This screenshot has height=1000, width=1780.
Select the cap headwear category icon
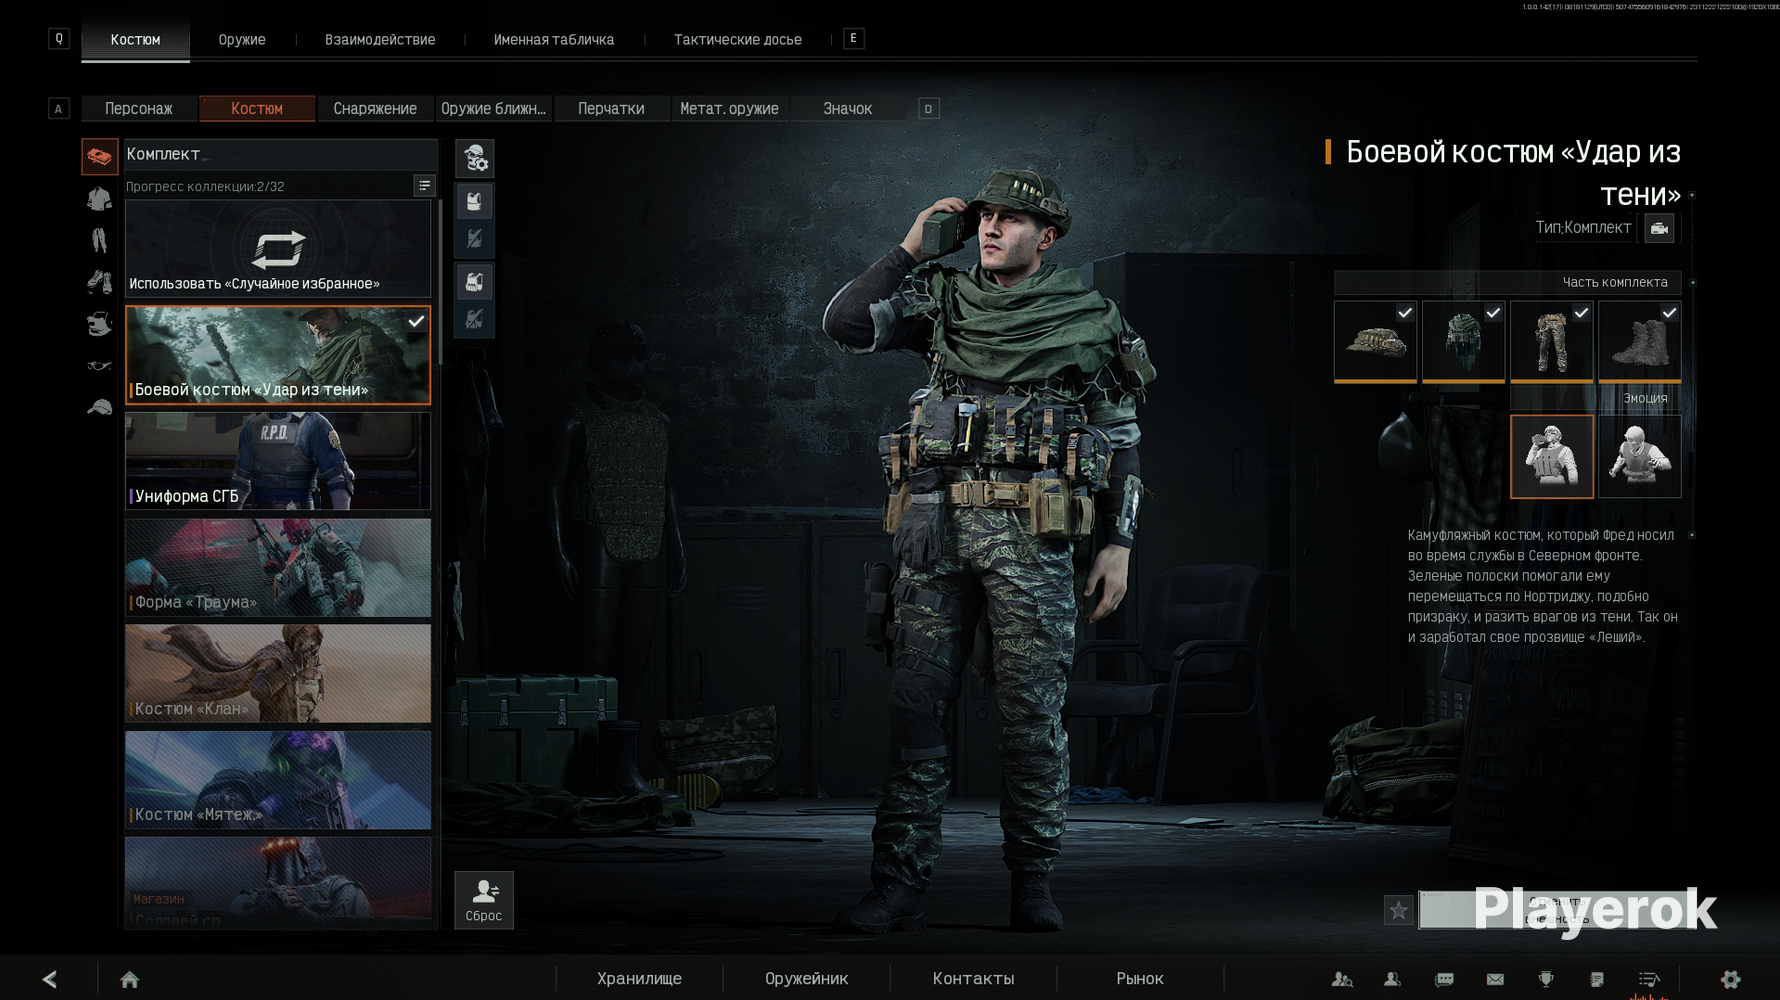click(99, 407)
